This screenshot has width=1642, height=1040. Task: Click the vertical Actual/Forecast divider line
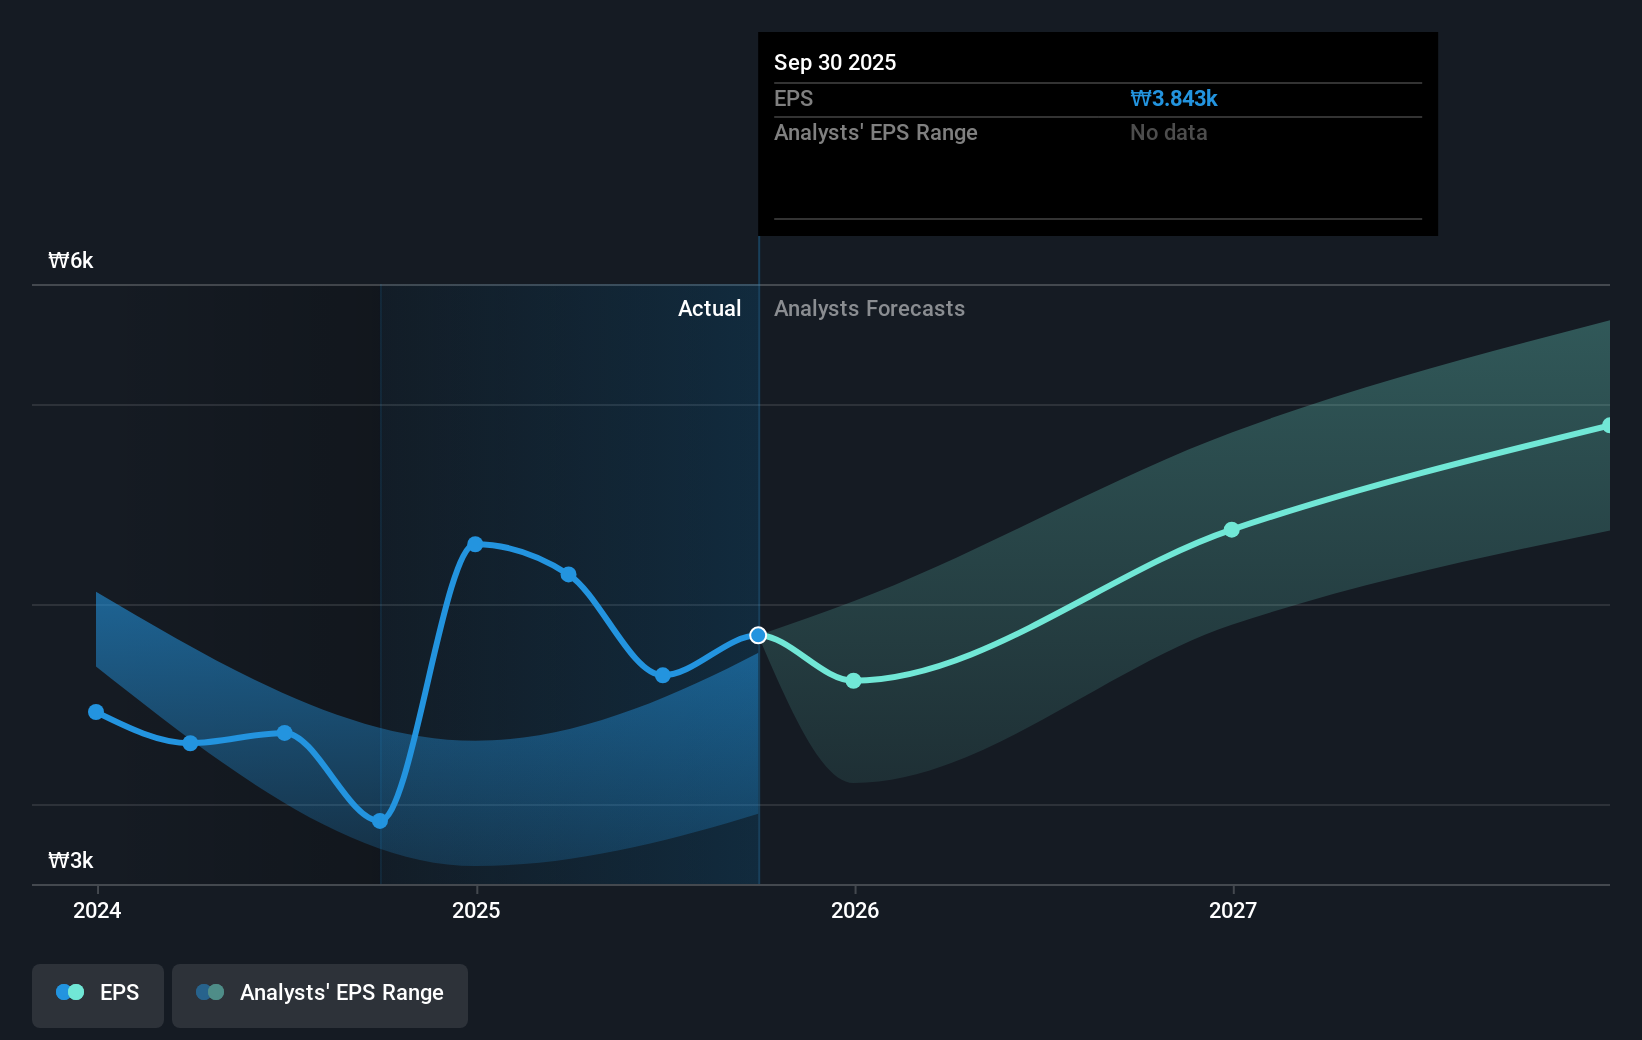758,500
